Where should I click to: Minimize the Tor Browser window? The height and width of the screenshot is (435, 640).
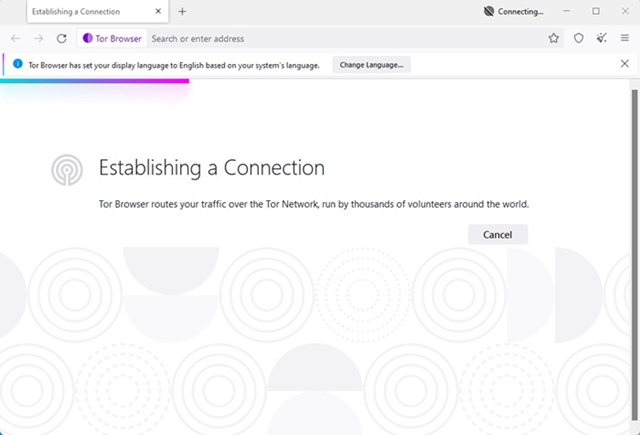click(566, 11)
